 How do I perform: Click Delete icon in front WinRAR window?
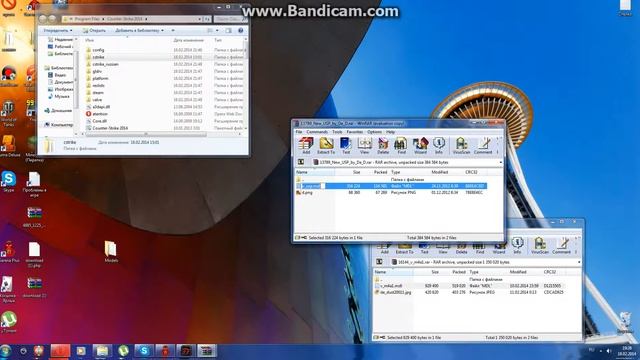383,146
